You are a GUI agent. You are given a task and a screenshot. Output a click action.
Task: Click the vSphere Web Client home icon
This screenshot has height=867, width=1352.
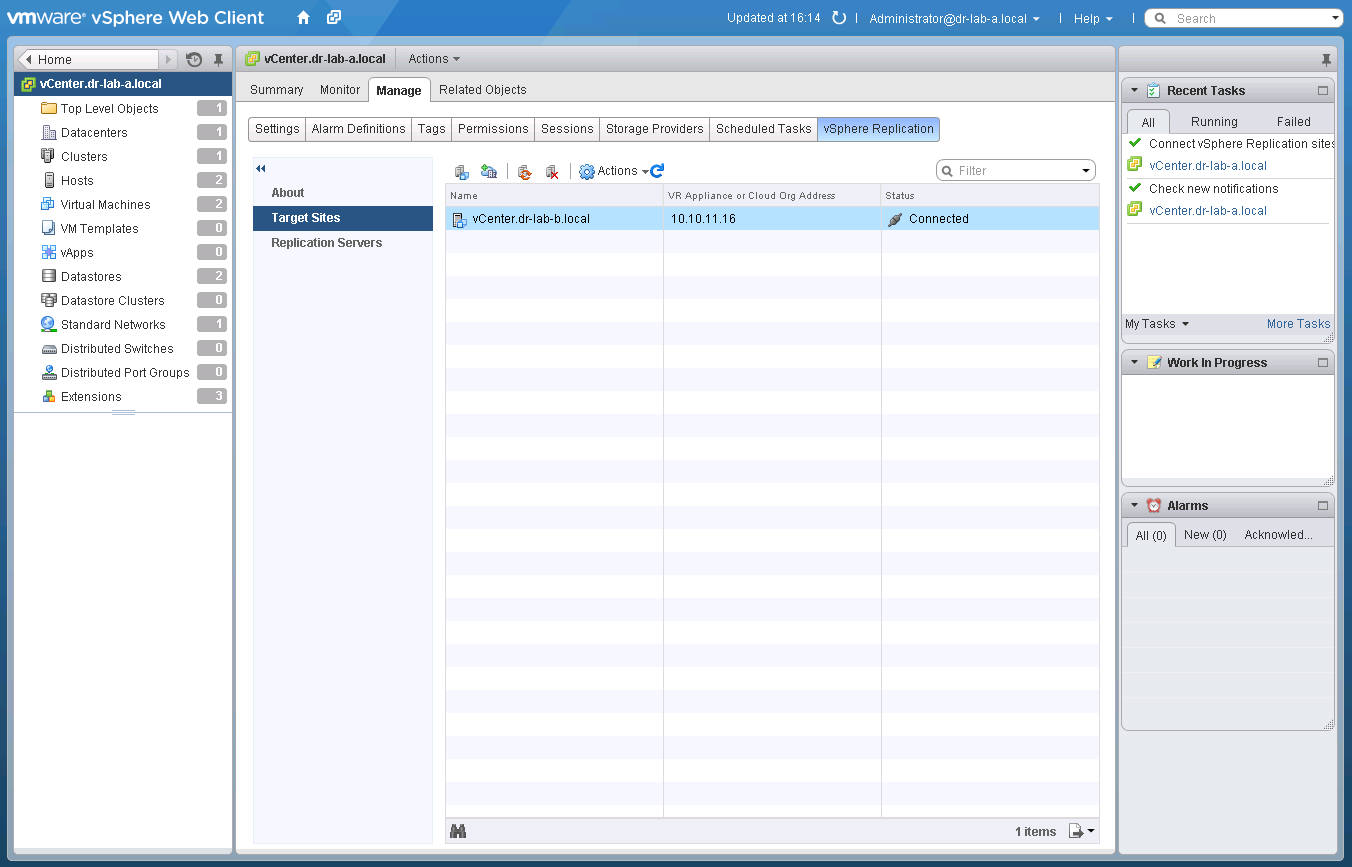(302, 17)
